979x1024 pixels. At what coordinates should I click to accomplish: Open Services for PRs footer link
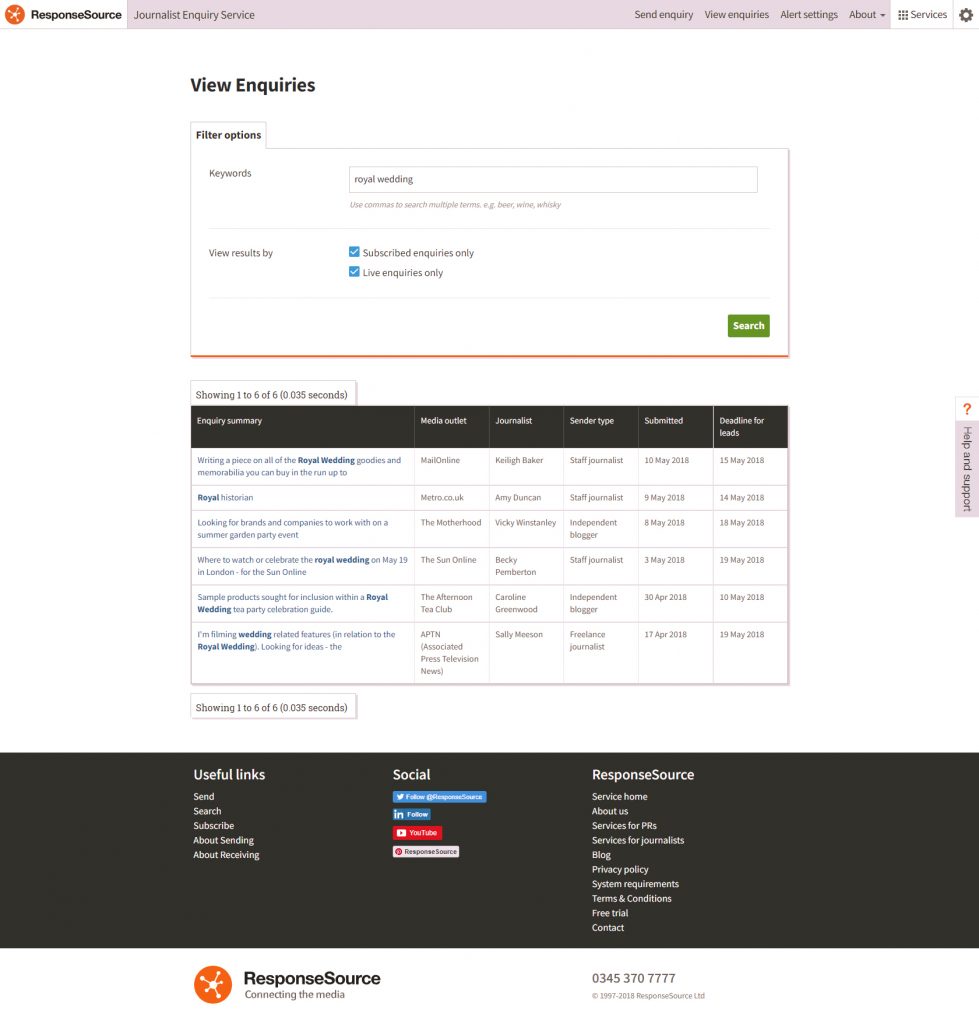click(624, 825)
